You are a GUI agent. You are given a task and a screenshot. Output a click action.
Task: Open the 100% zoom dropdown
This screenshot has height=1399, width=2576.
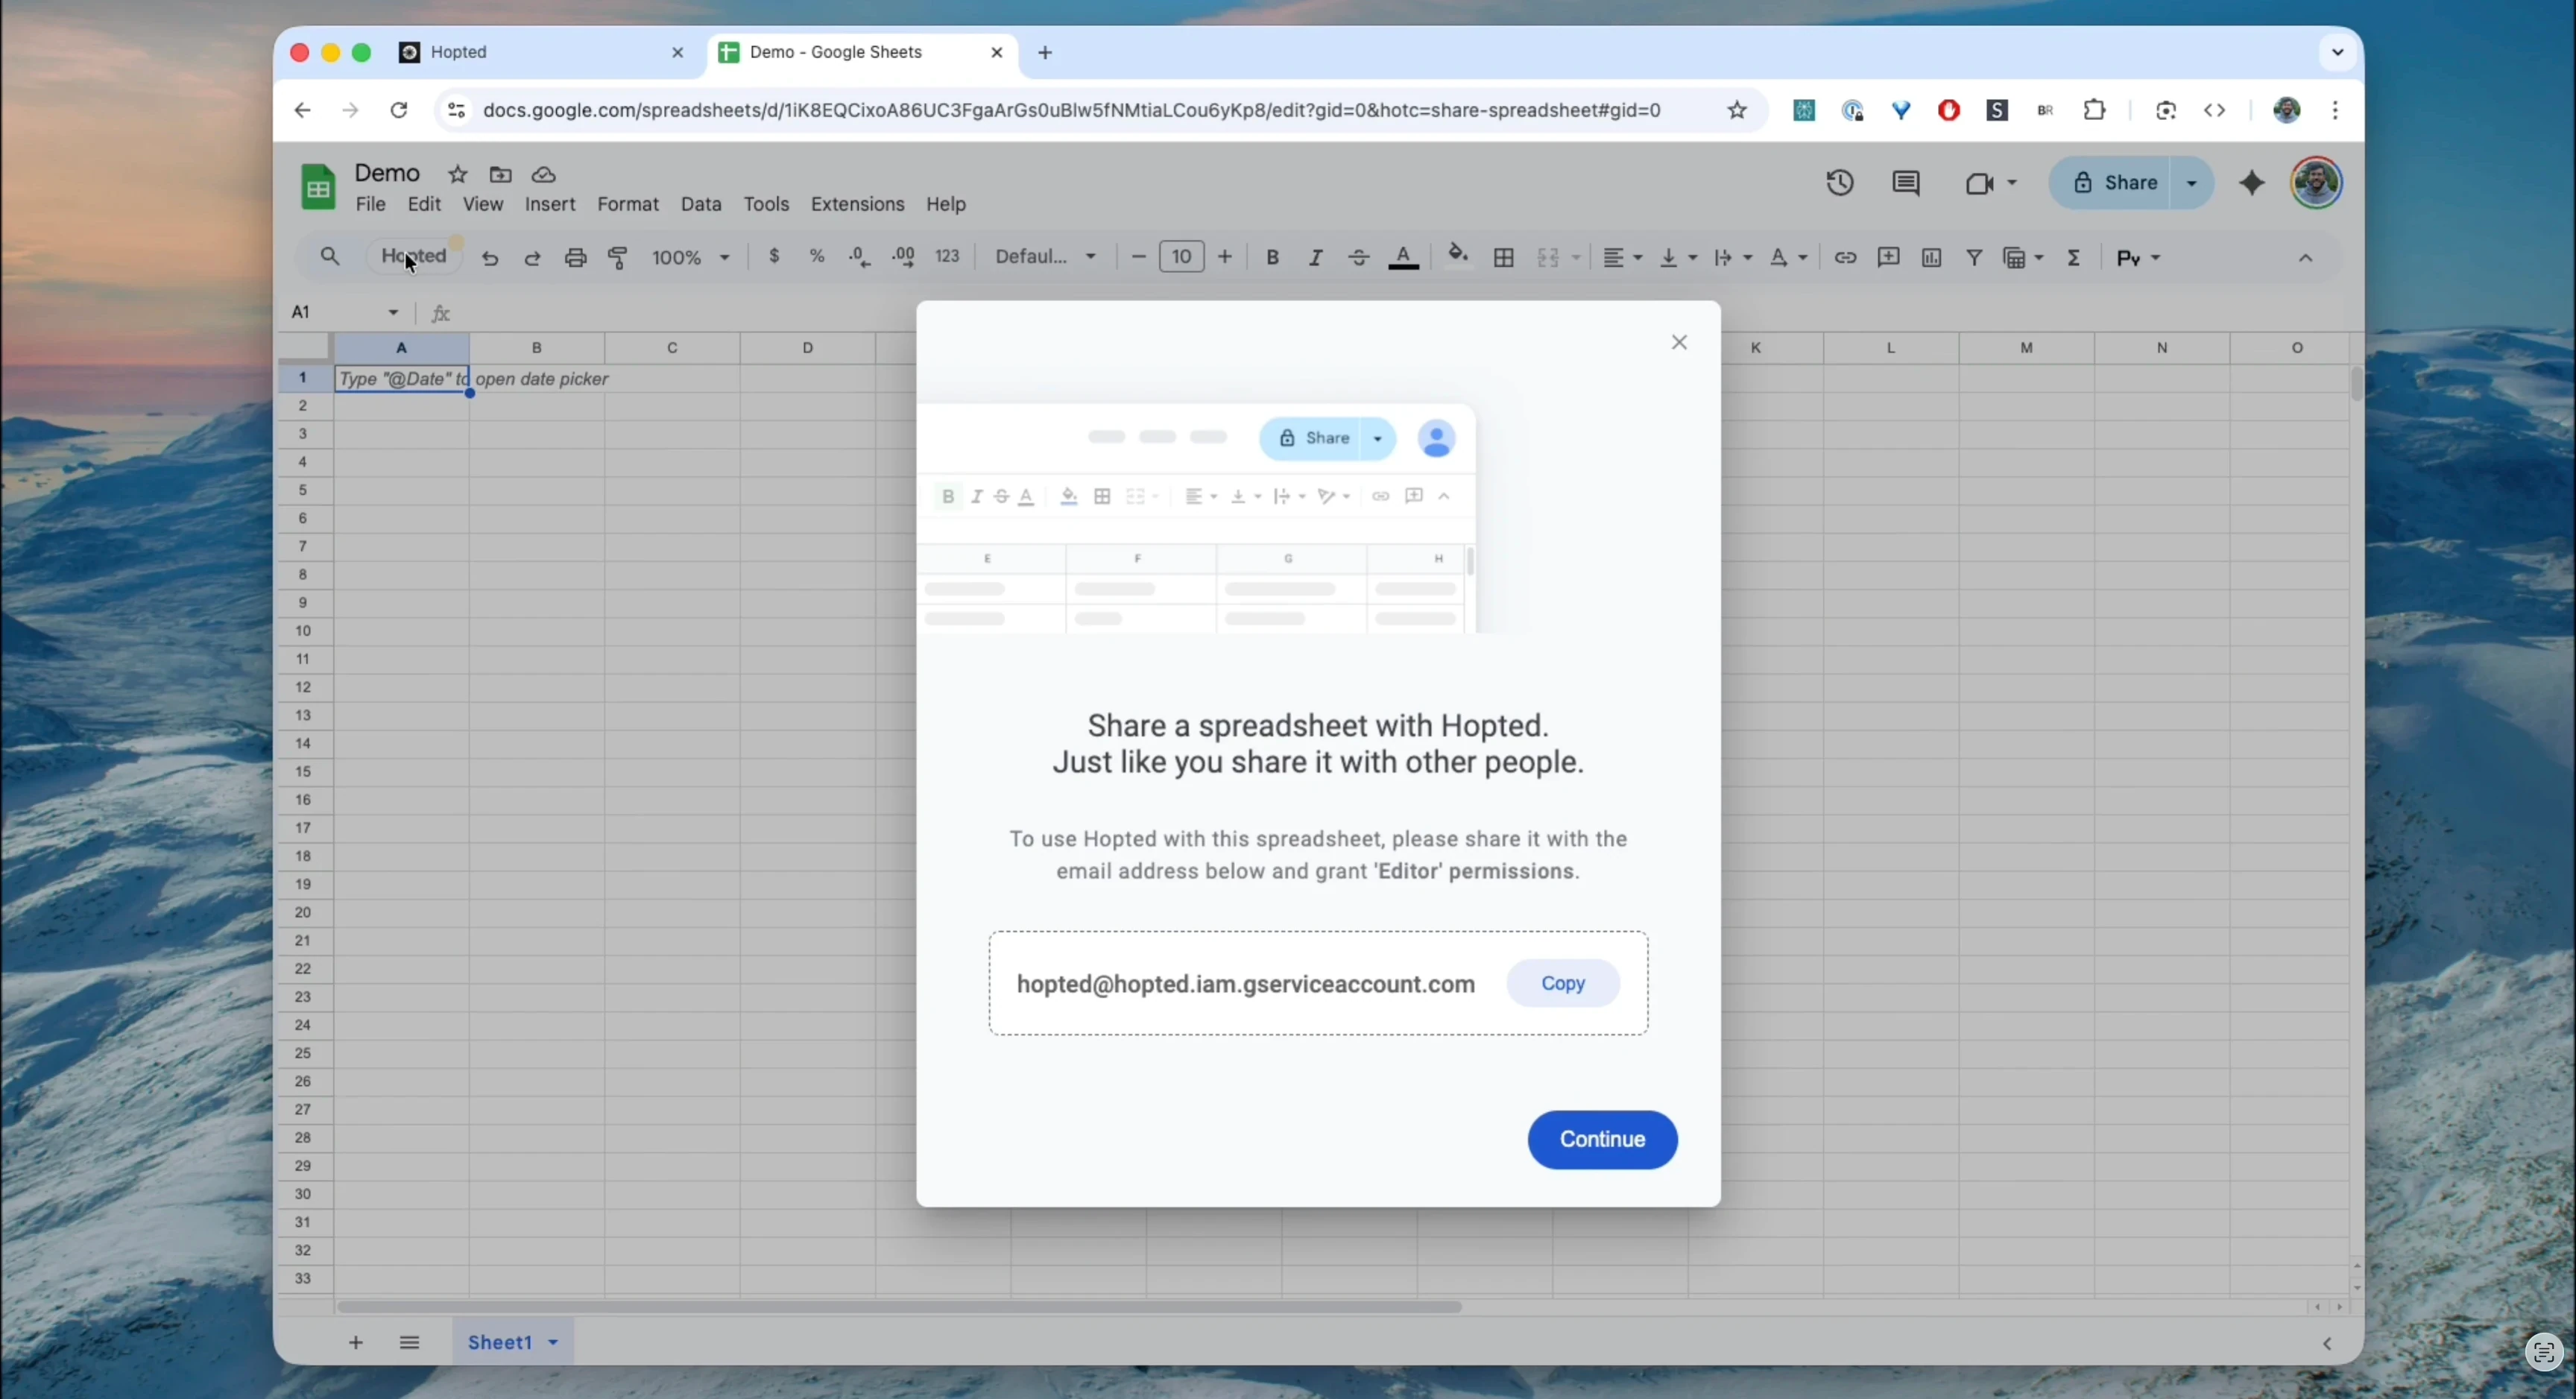(691, 258)
